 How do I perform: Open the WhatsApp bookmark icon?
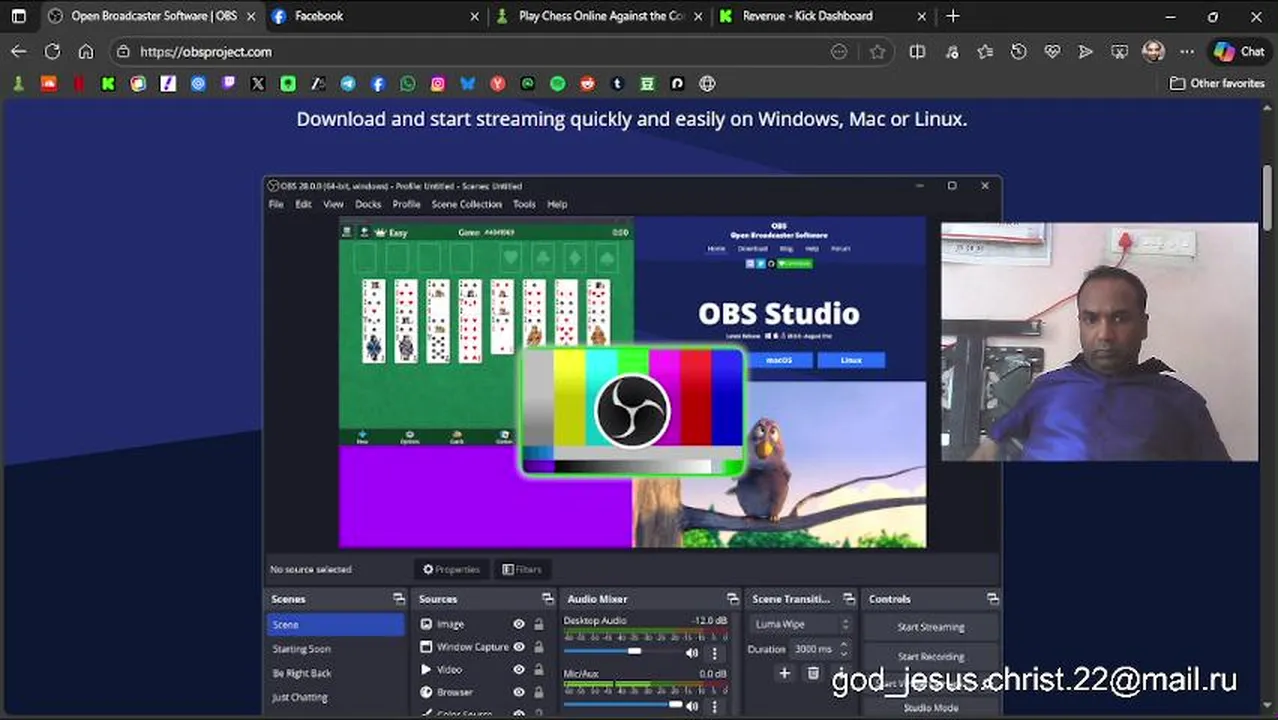tap(408, 84)
